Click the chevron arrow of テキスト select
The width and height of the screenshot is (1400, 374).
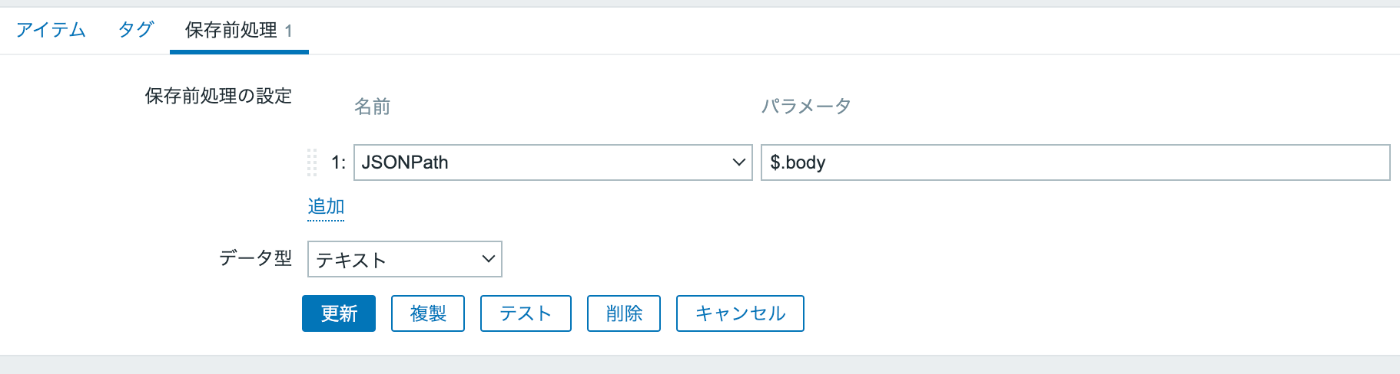pyautogui.click(x=488, y=259)
